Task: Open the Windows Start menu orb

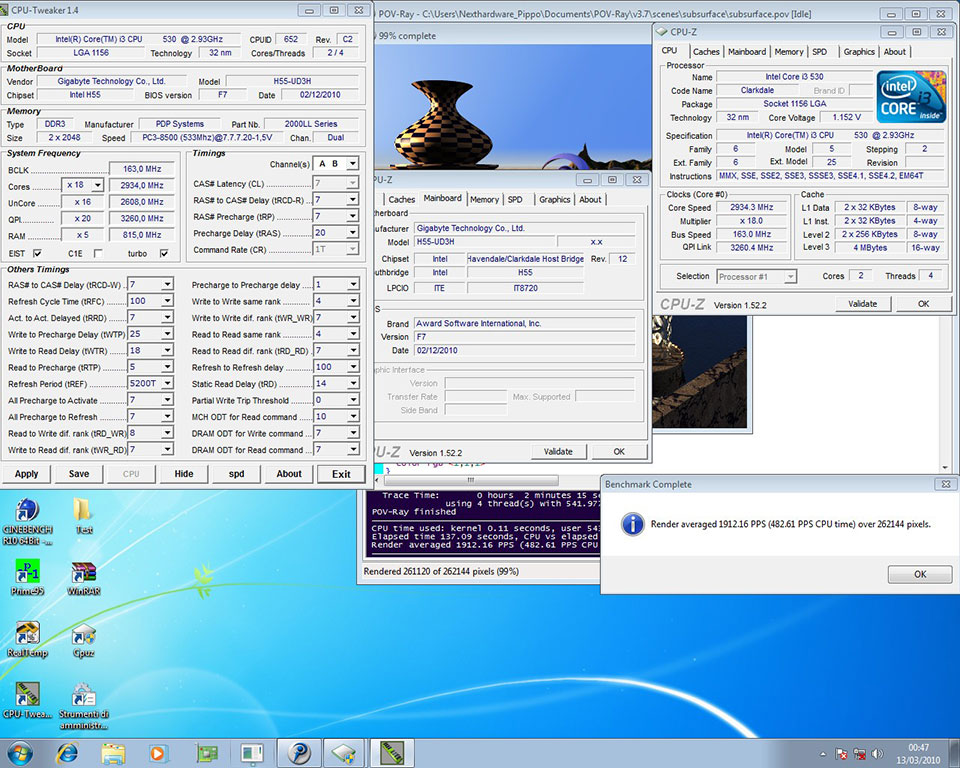Action: 19,753
